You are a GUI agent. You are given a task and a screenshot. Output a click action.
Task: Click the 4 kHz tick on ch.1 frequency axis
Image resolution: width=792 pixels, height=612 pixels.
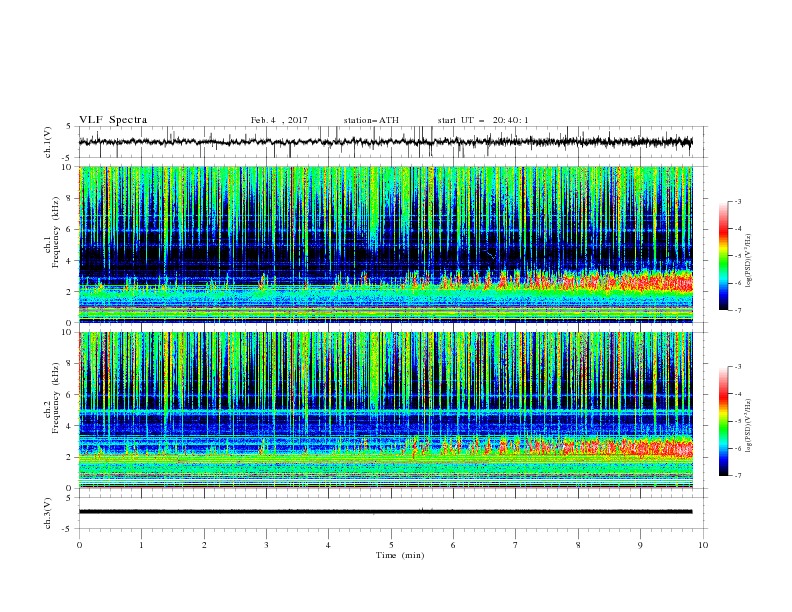tap(70, 261)
